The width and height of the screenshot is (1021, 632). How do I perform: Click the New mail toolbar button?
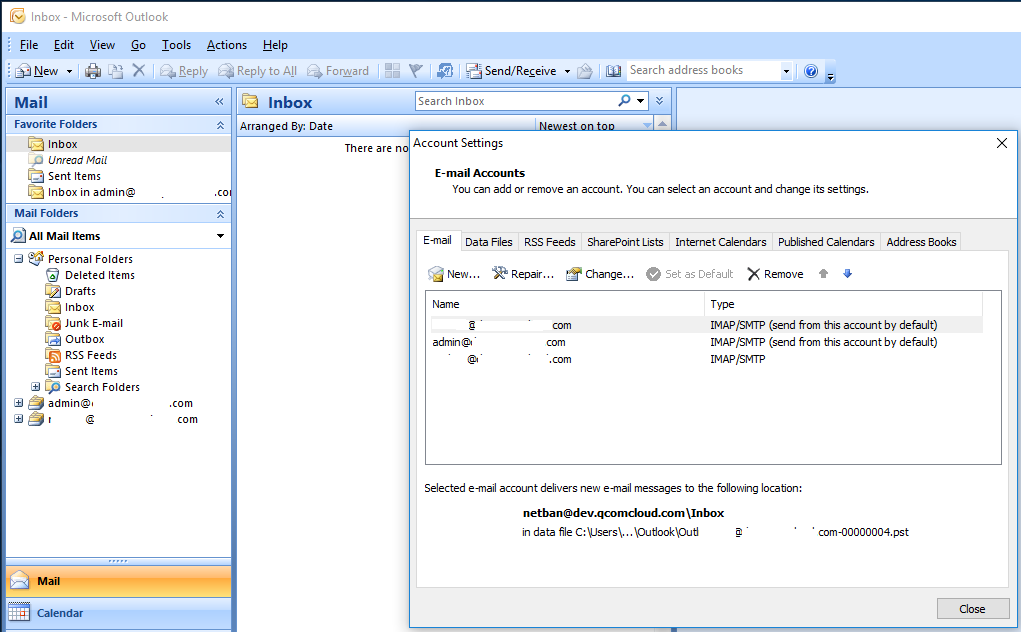37,71
